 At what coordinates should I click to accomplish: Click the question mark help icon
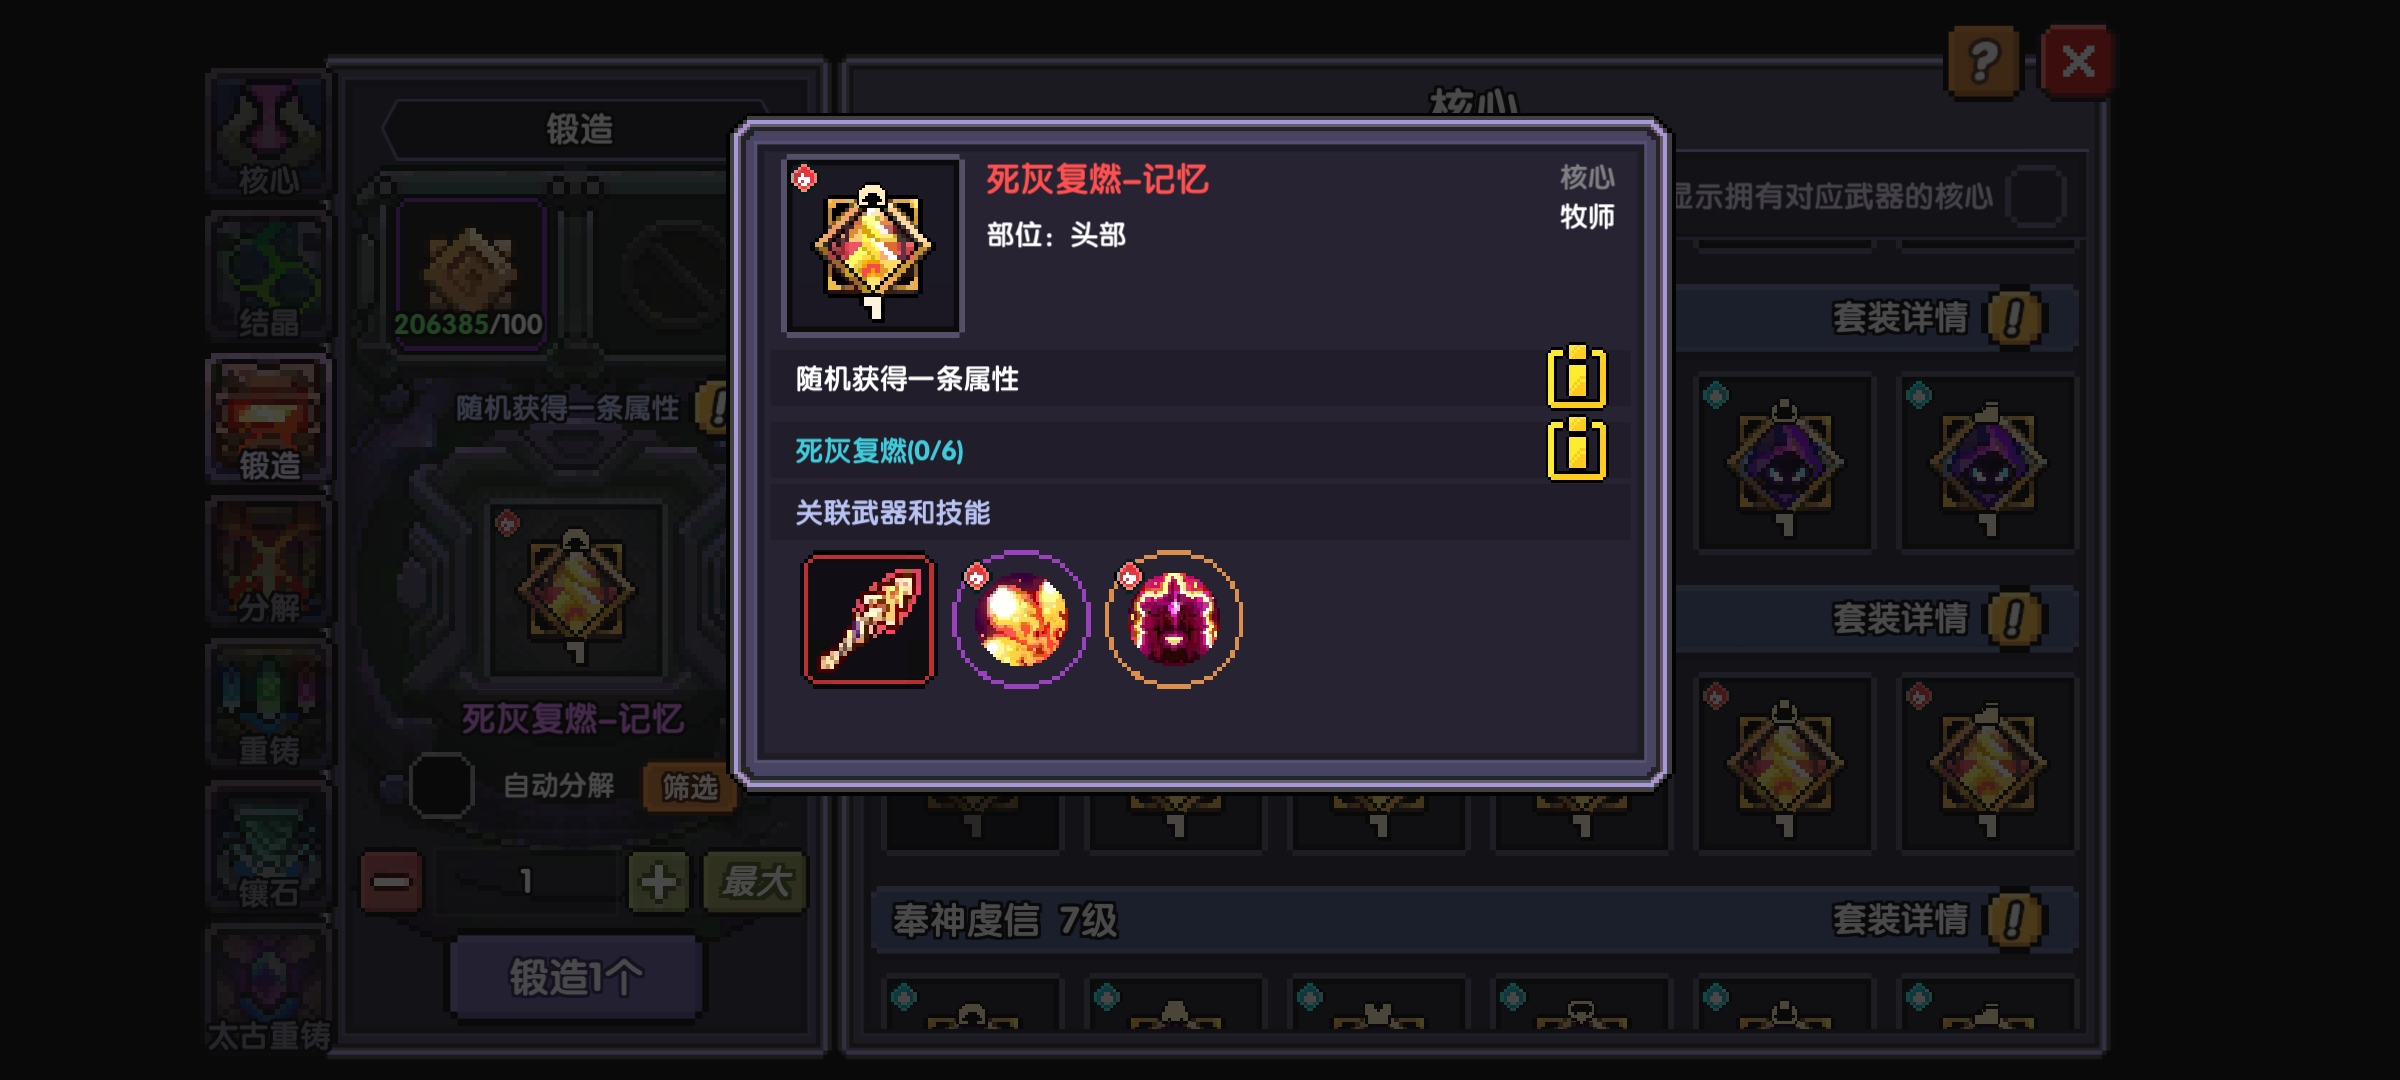point(1984,62)
